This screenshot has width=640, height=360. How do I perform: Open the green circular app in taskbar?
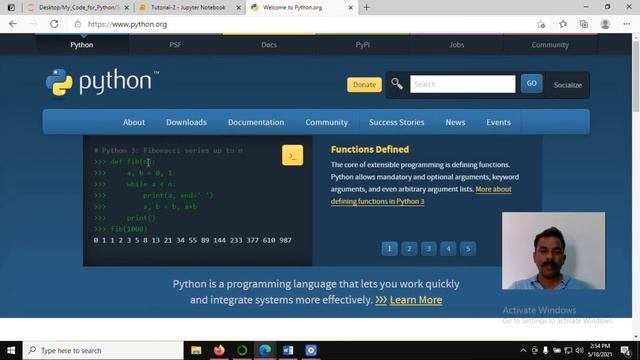coord(242,350)
